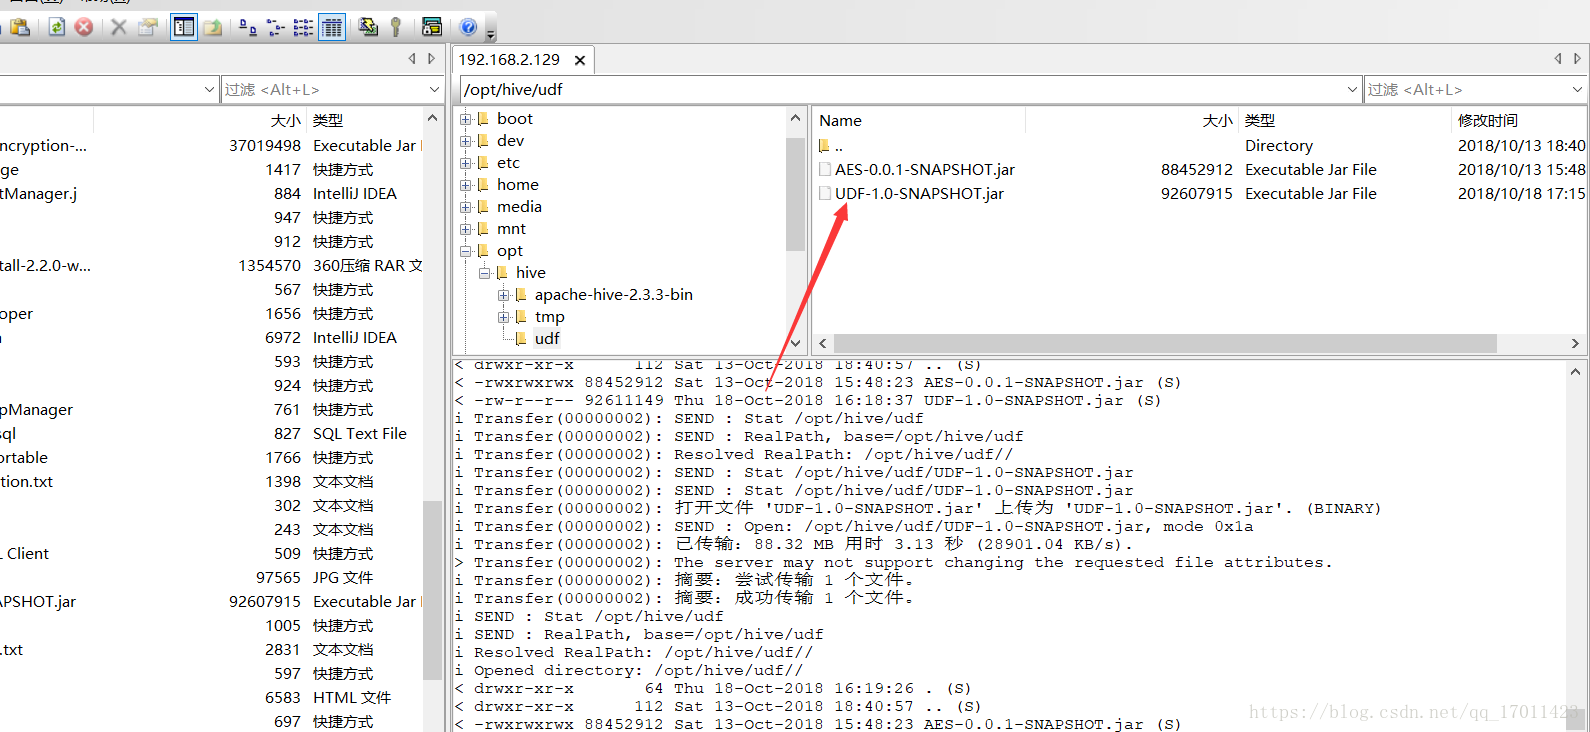The width and height of the screenshot is (1590, 732).
Task: Switch to Details view icon
Action: (x=332, y=27)
